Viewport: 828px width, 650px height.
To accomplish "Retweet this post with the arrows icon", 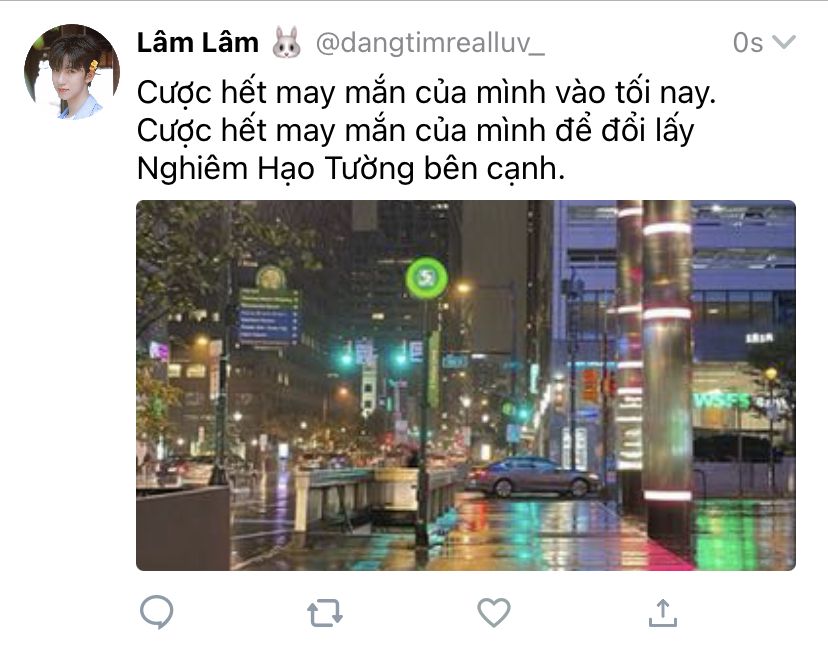I will click(325, 613).
